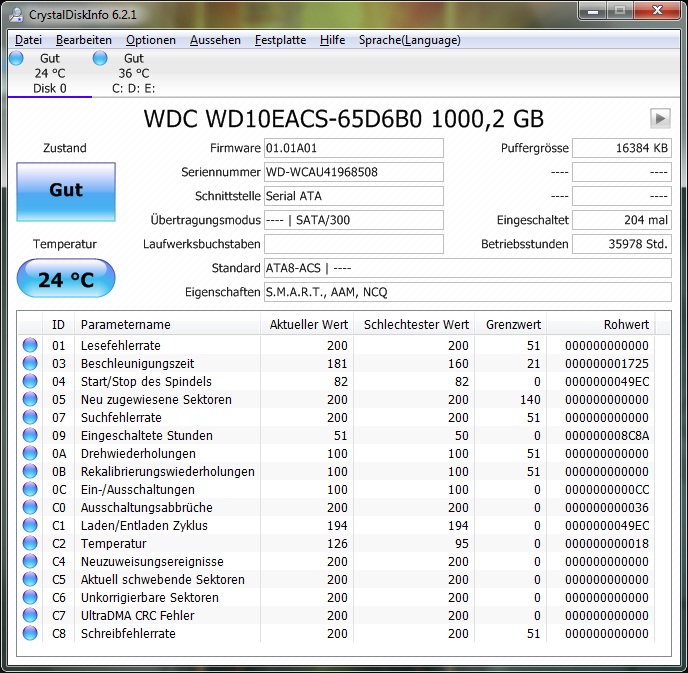The width and height of the screenshot is (688, 673).
Task: Click status icon of Laden/Entladen Zyklus row
Action: [x=30, y=525]
